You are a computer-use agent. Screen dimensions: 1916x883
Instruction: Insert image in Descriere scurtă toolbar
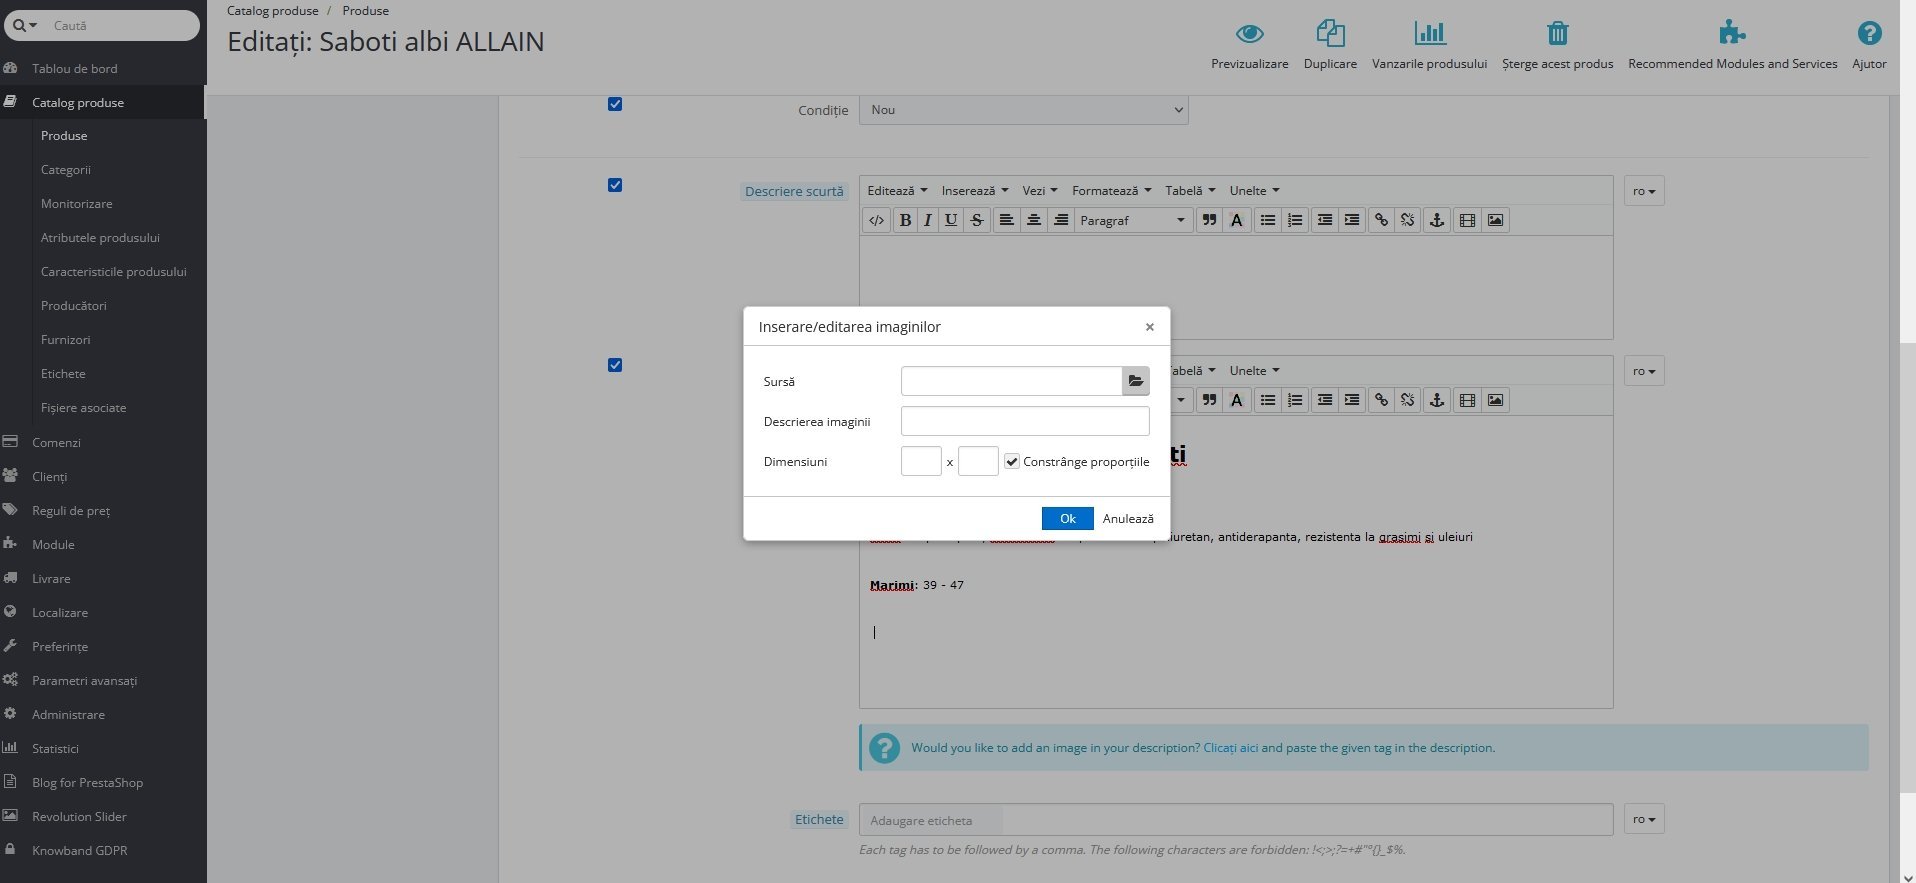coord(1495,220)
